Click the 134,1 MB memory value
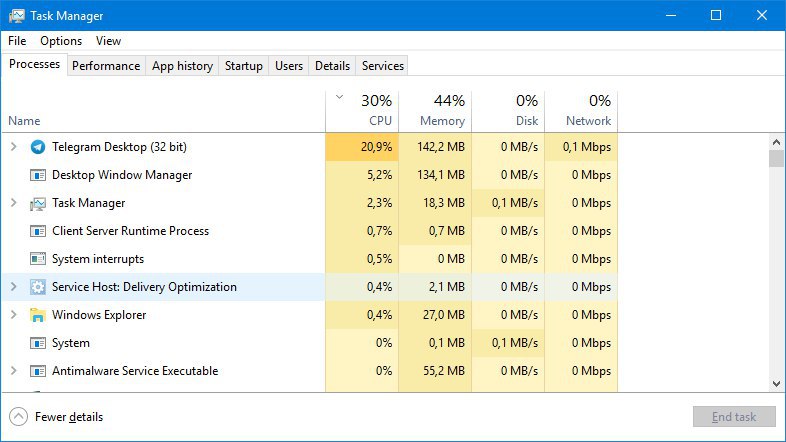The image size is (786, 442). (x=441, y=175)
